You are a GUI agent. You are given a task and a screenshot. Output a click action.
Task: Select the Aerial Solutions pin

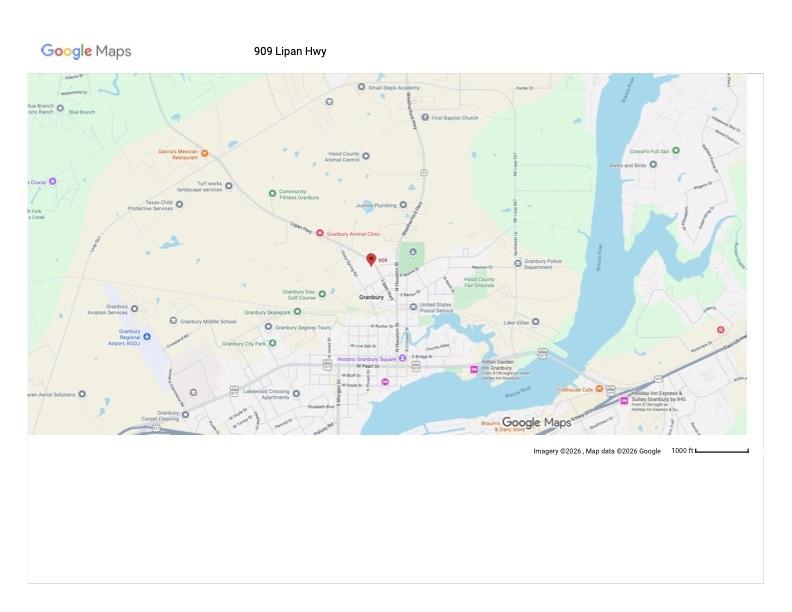[x=82, y=394]
